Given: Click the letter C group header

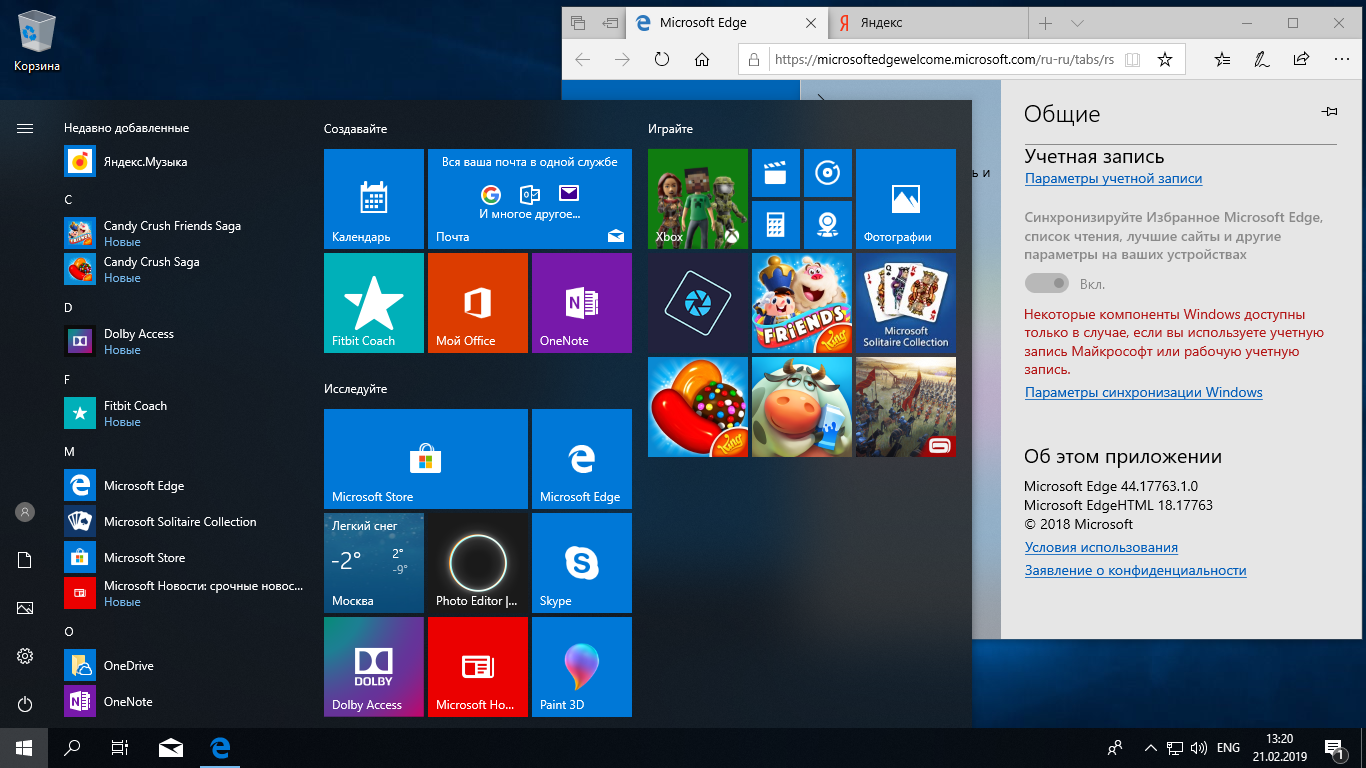Looking at the screenshot, I should point(68,200).
